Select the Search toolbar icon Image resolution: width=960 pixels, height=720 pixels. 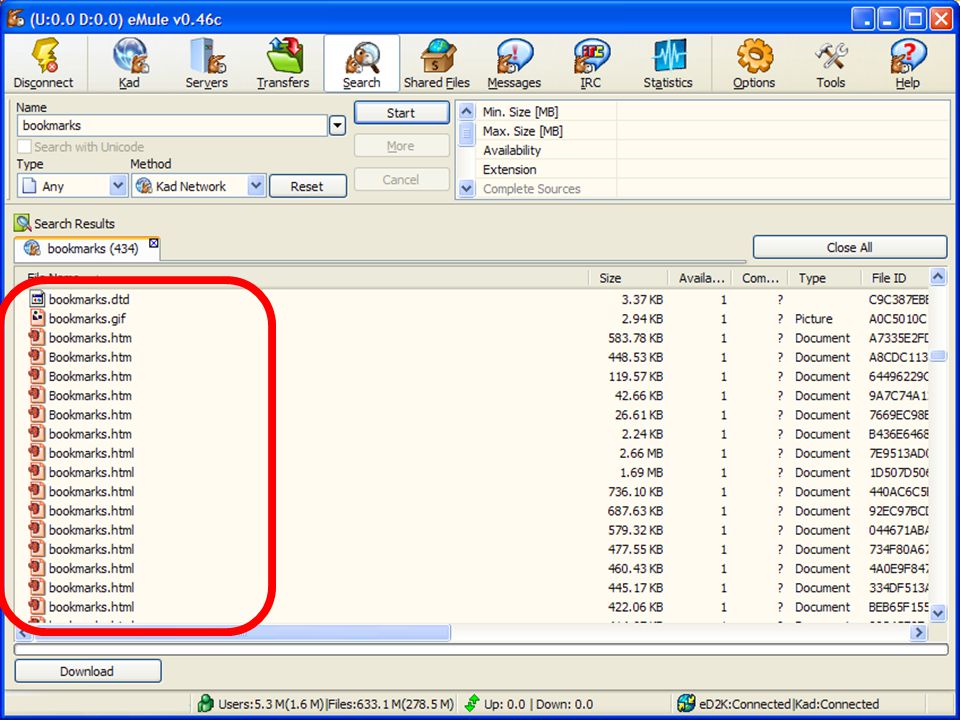click(362, 64)
